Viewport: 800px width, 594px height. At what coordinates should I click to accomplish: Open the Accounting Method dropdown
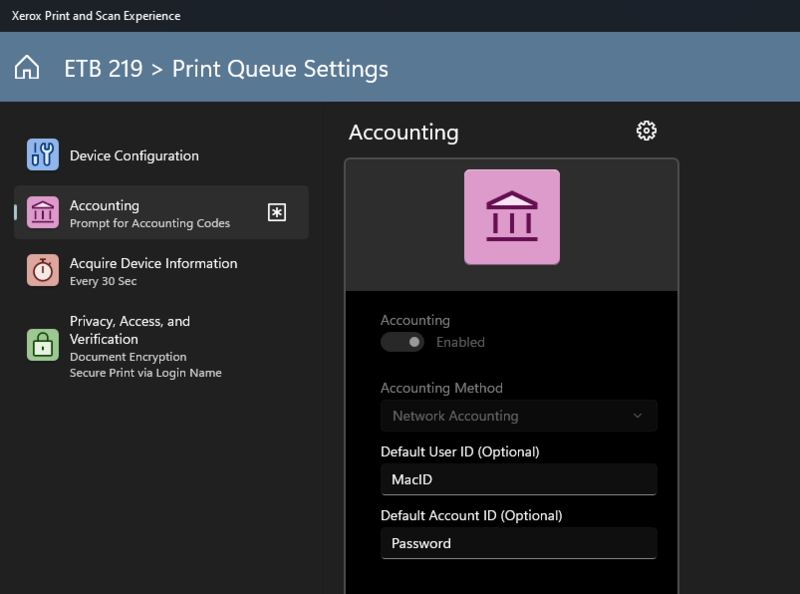518,416
